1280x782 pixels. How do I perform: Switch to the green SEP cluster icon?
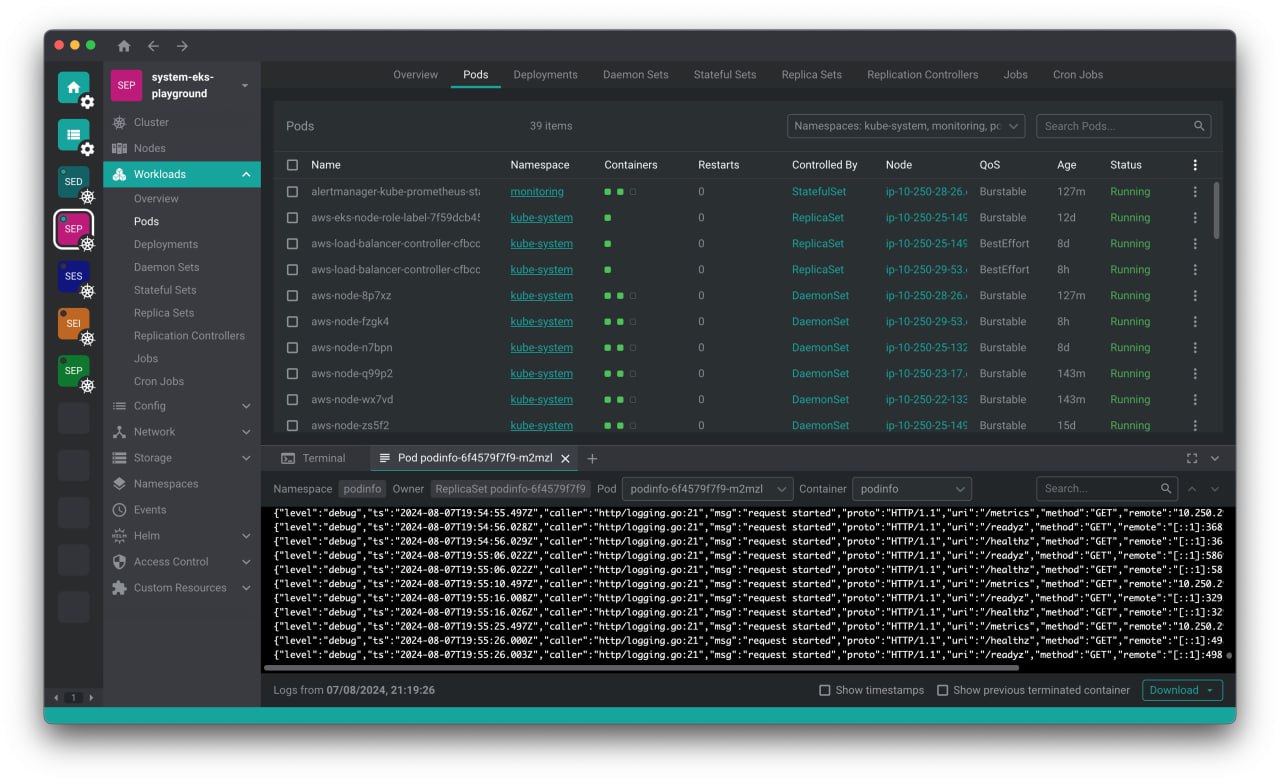73,370
